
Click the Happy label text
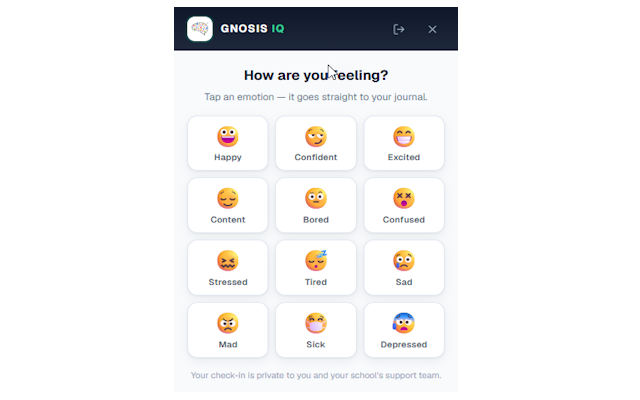pos(228,157)
